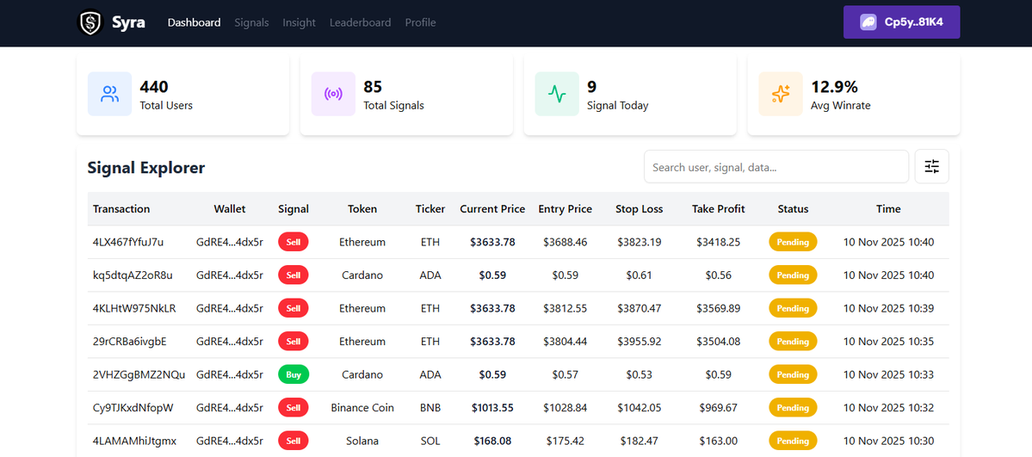Open the Signals tab

[x=251, y=23]
